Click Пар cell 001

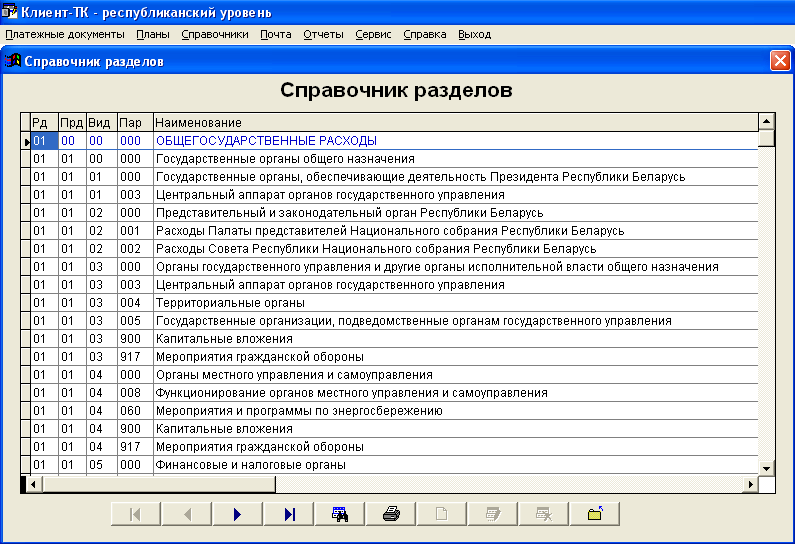(x=135, y=231)
